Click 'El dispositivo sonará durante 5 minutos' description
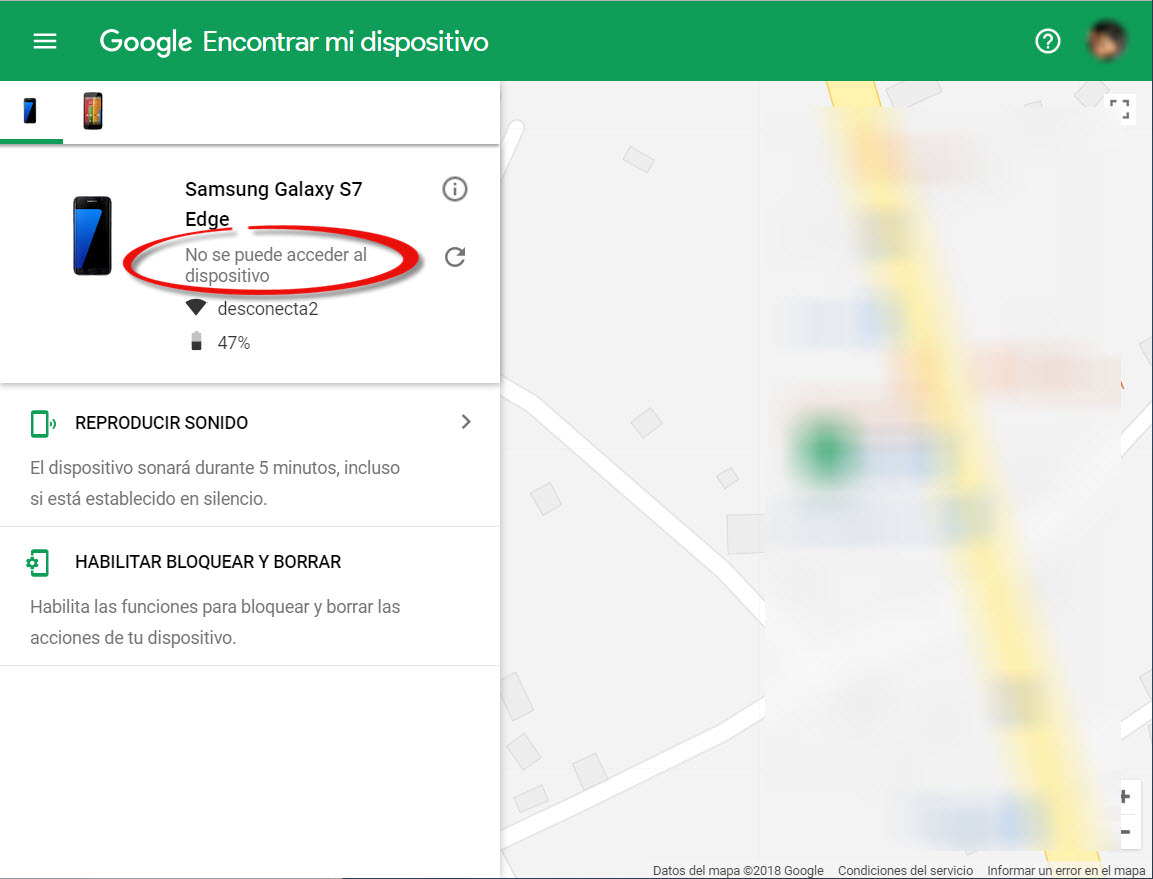Viewport: 1153px width, 879px height. coord(215,483)
